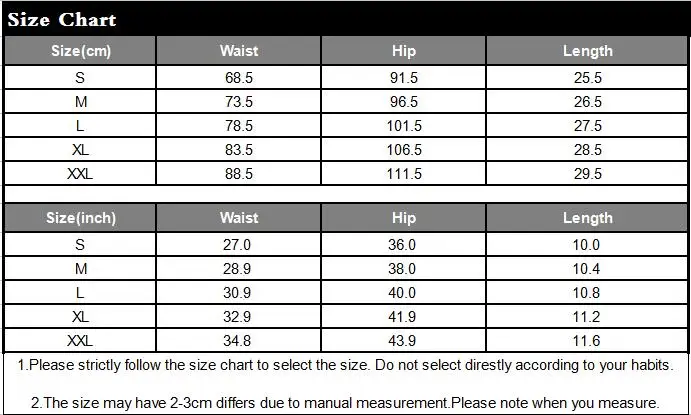Select the Size(cm) header cell
The width and height of the screenshot is (691, 415).
(81, 51)
